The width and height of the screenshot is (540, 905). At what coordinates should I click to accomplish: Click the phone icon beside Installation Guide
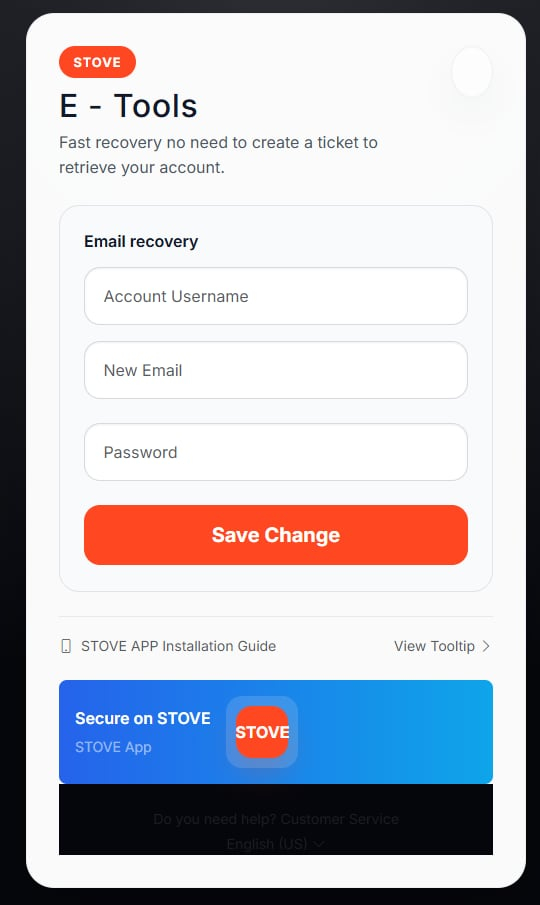[x=66, y=646]
